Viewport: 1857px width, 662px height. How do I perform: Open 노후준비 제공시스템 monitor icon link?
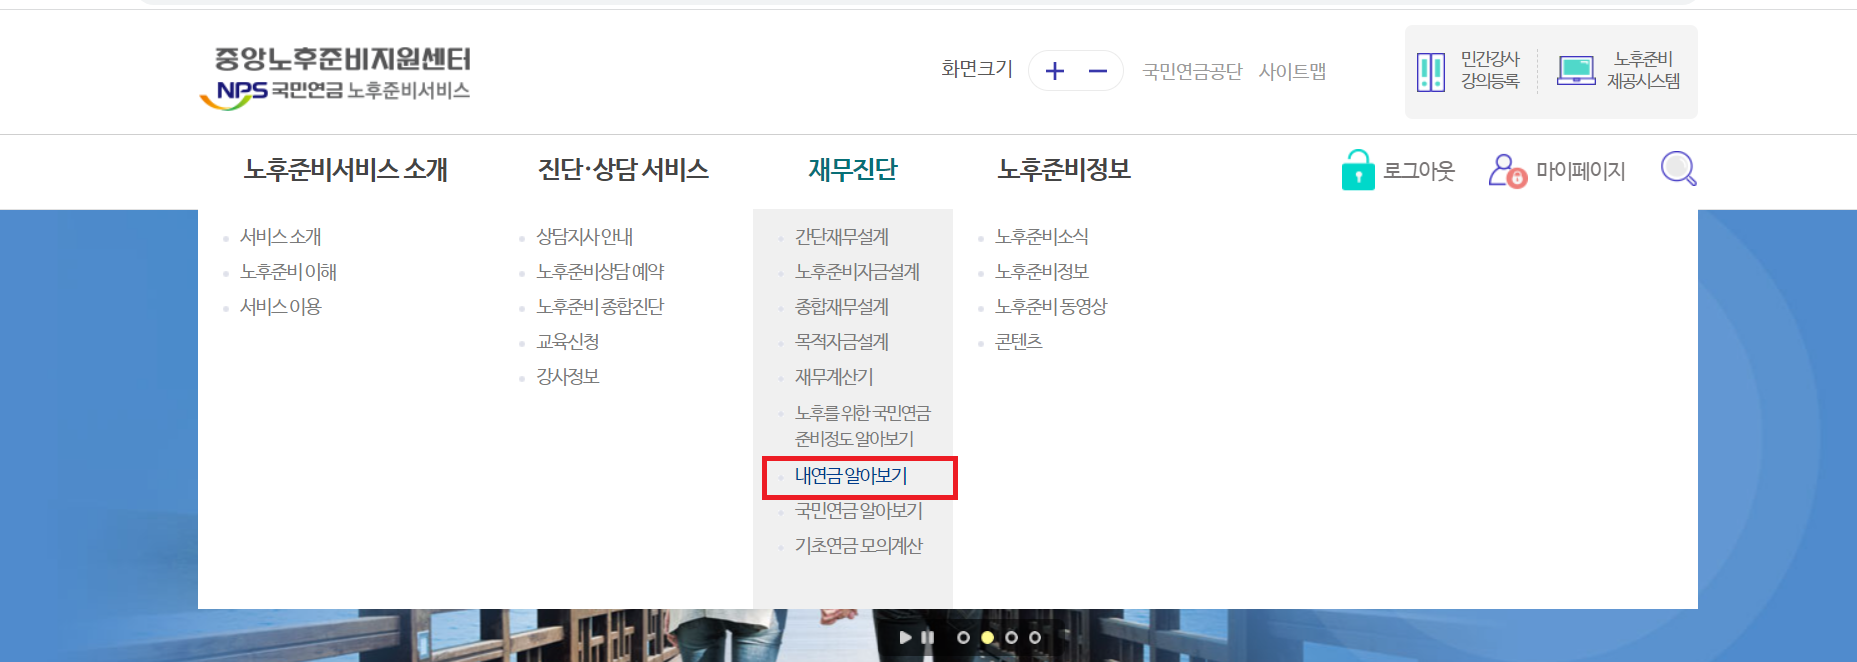(x=1576, y=71)
